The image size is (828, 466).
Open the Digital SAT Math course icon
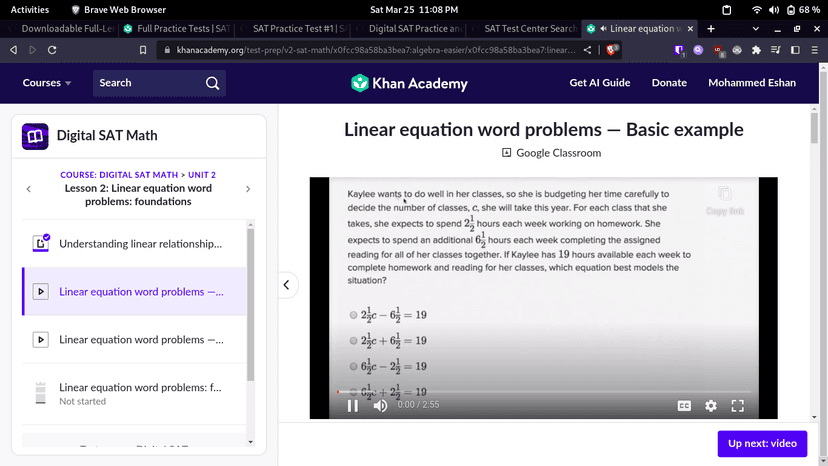35,136
